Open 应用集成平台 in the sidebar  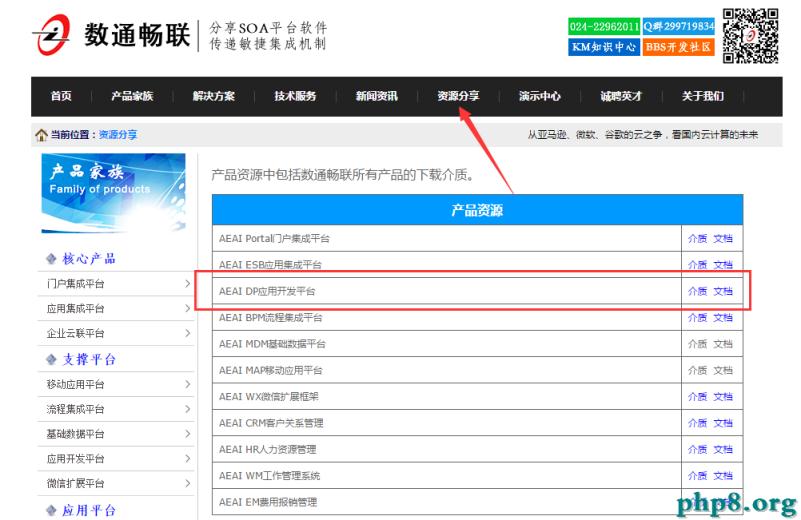(76, 309)
